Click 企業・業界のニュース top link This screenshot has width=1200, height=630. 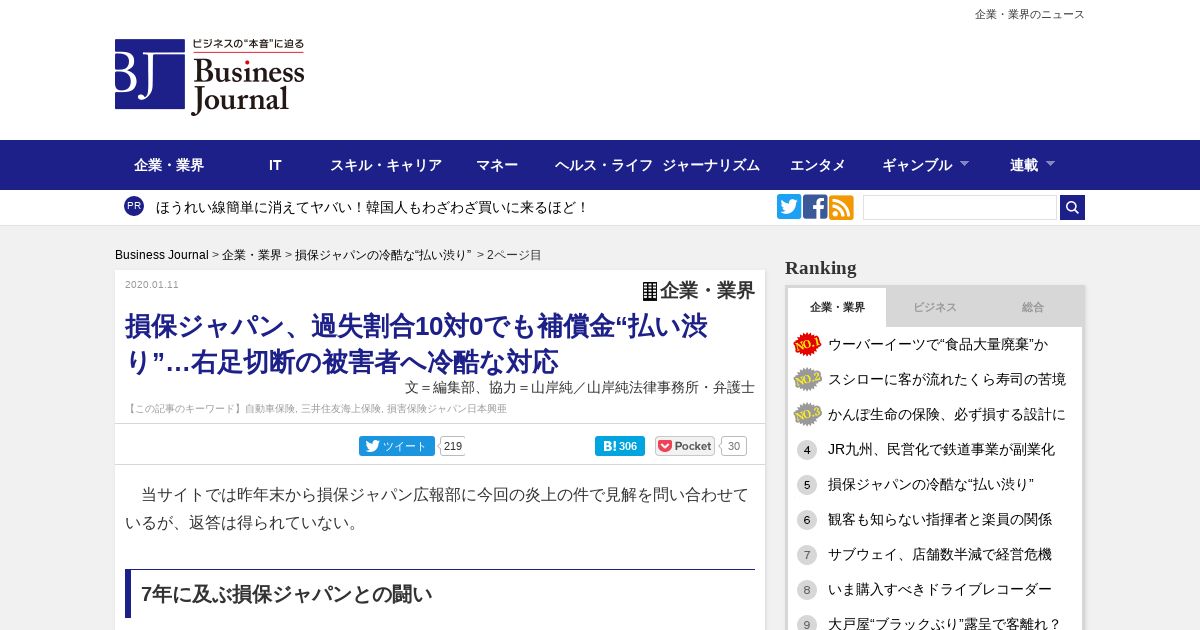click(x=1030, y=14)
